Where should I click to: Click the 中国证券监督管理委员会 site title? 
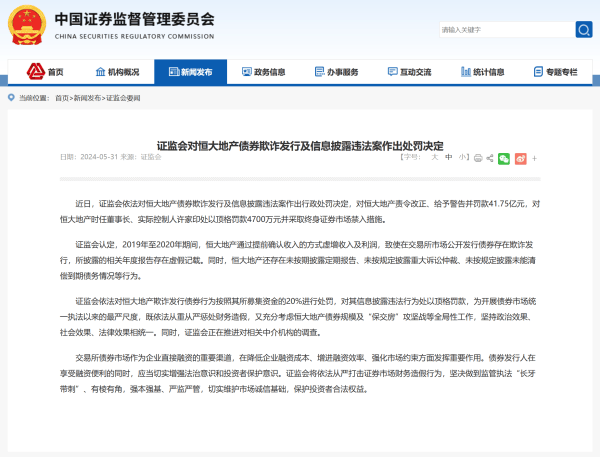click(x=135, y=19)
